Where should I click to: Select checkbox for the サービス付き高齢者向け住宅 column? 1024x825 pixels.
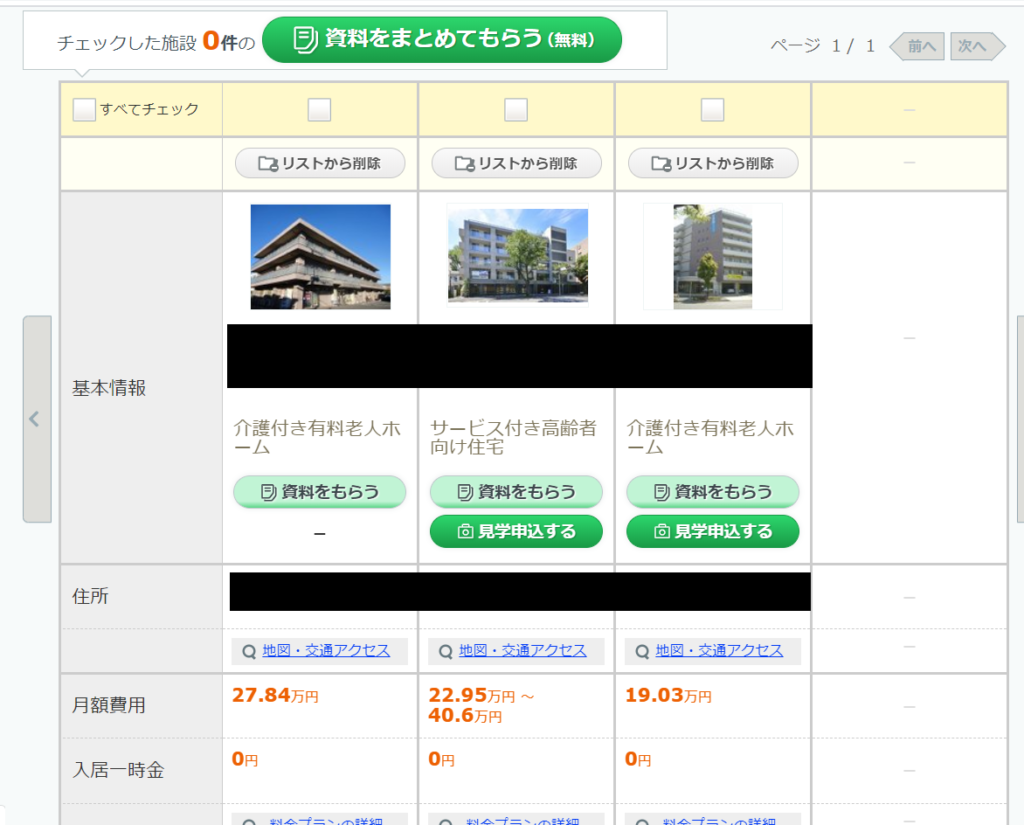[516, 110]
